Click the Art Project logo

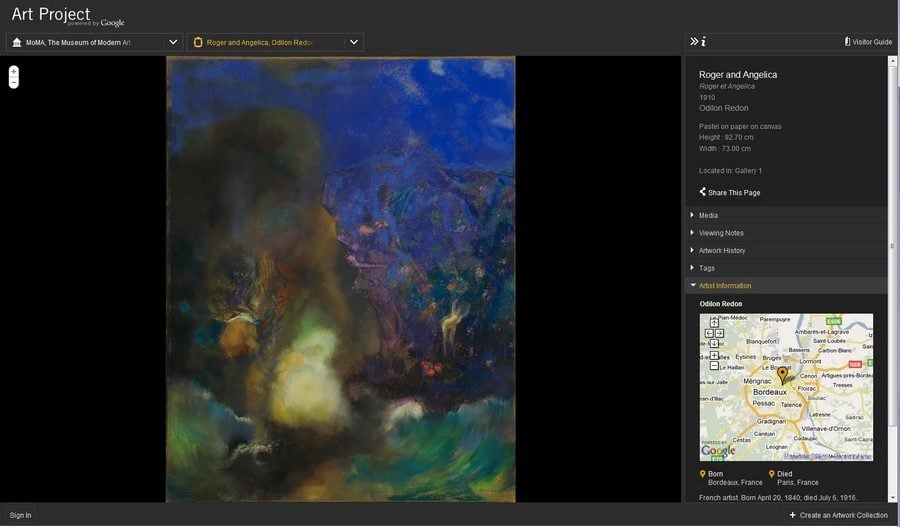[68, 16]
